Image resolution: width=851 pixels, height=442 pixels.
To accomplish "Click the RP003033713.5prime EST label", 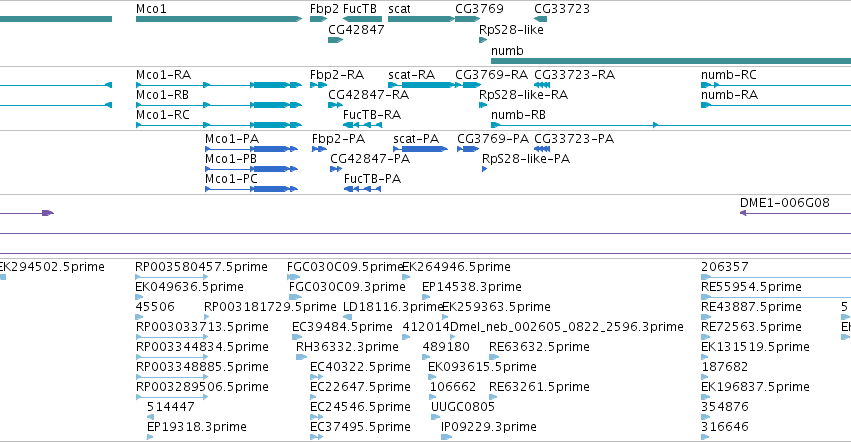I will (x=202, y=326).
